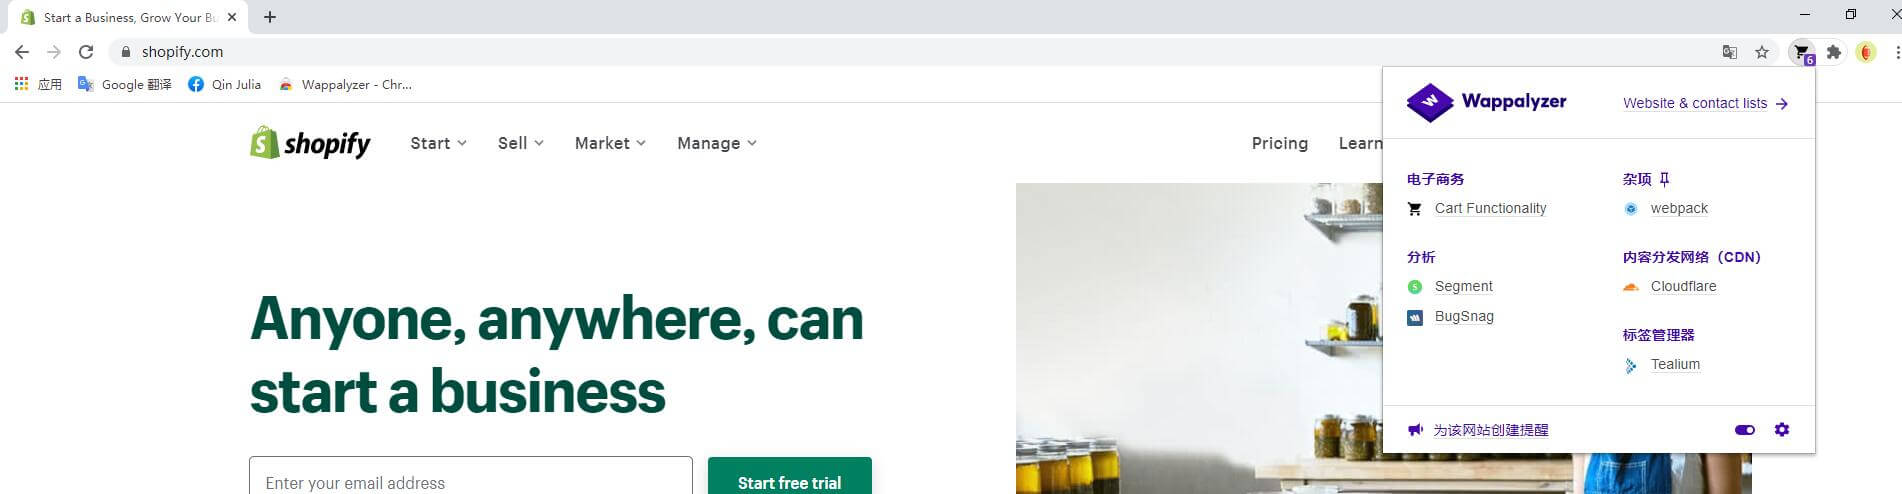This screenshot has width=1902, height=494.
Task: Expand the Start dropdown menu
Action: [x=438, y=143]
